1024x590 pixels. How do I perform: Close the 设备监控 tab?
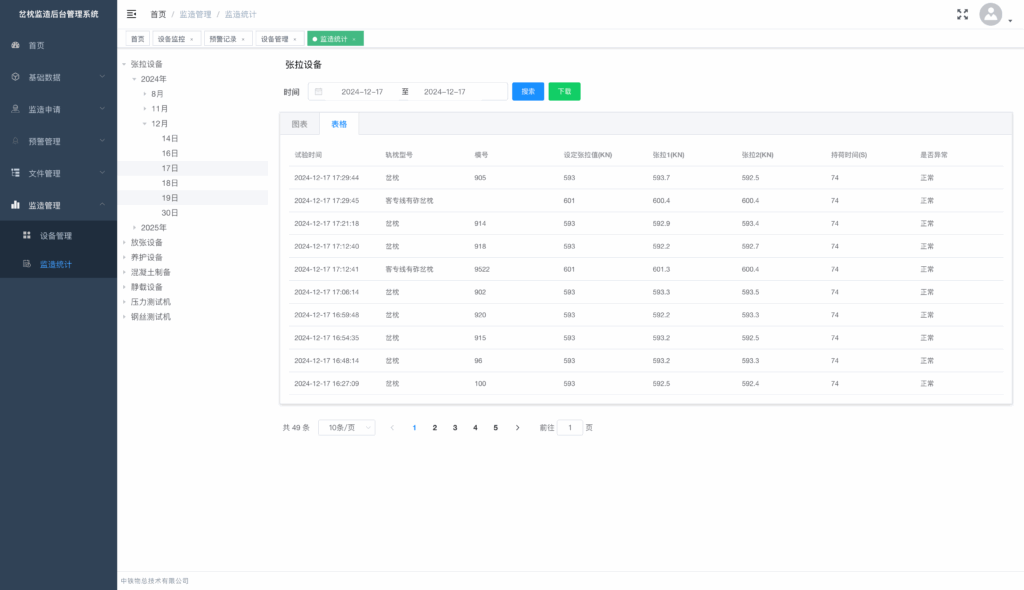tap(191, 39)
